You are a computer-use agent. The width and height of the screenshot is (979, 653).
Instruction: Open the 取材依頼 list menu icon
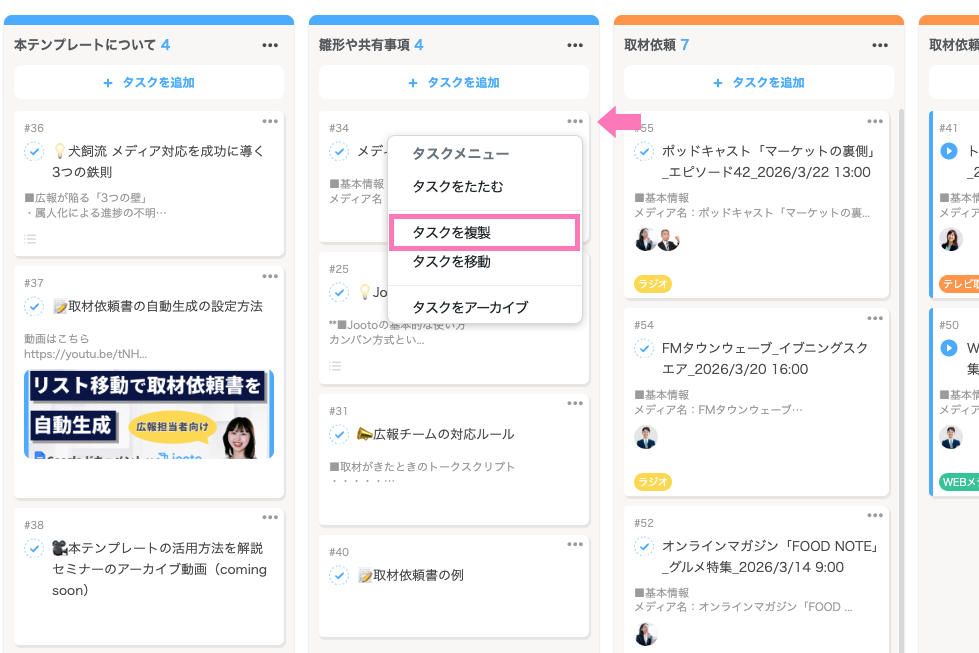[x=880, y=45]
